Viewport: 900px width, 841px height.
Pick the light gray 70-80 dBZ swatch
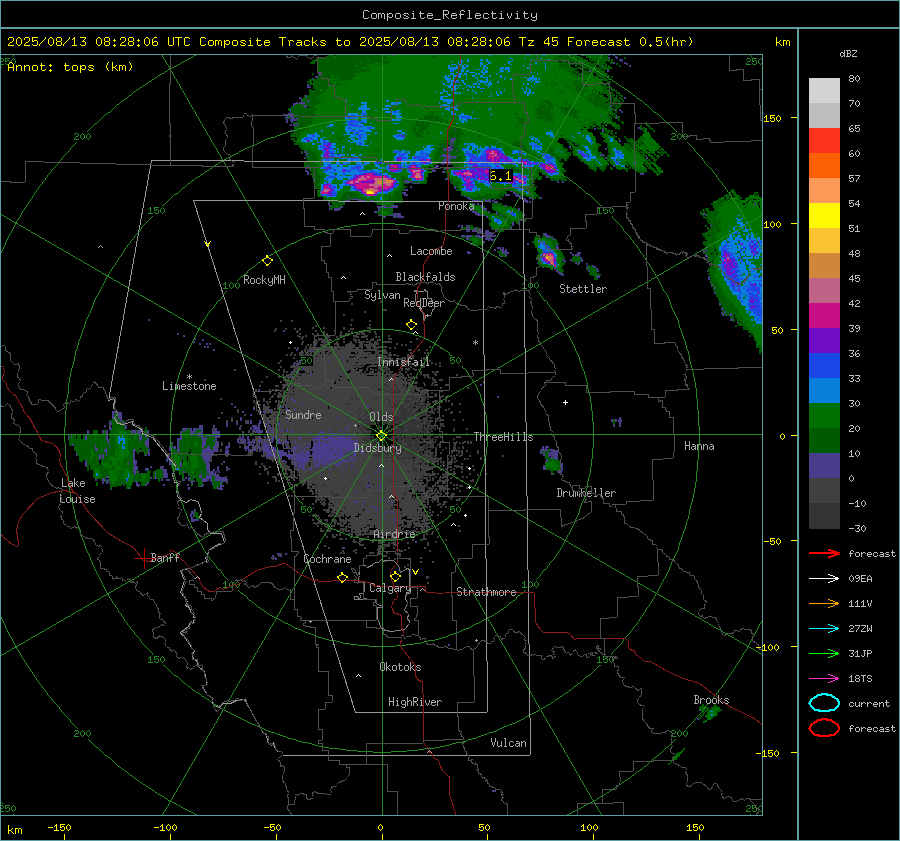(x=824, y=91)
